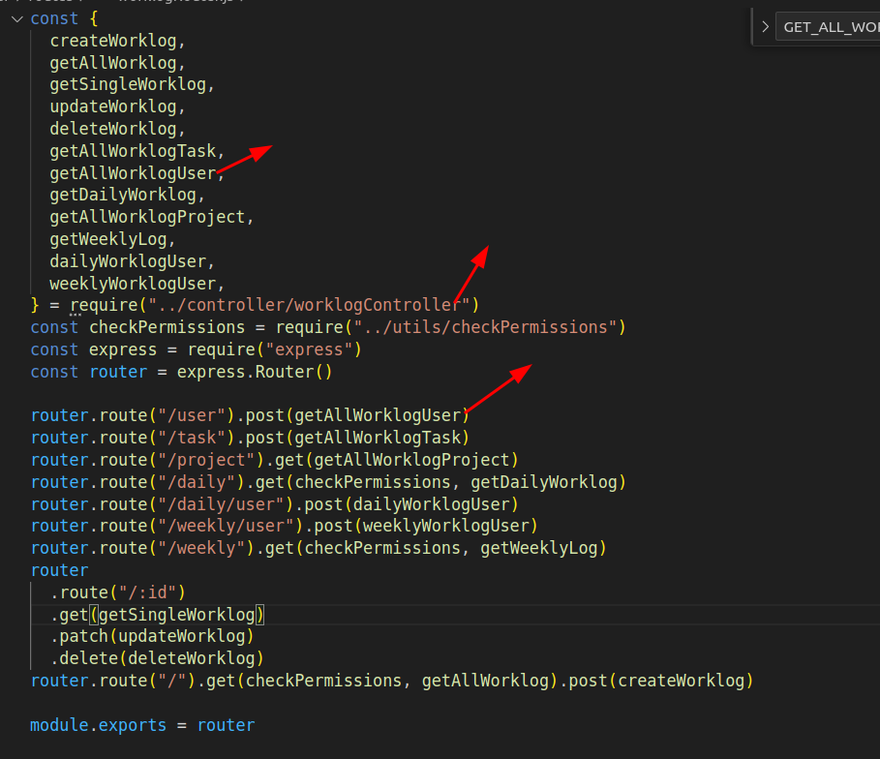Click the find input containing GET_ALL_WO text

pos(830,27)
